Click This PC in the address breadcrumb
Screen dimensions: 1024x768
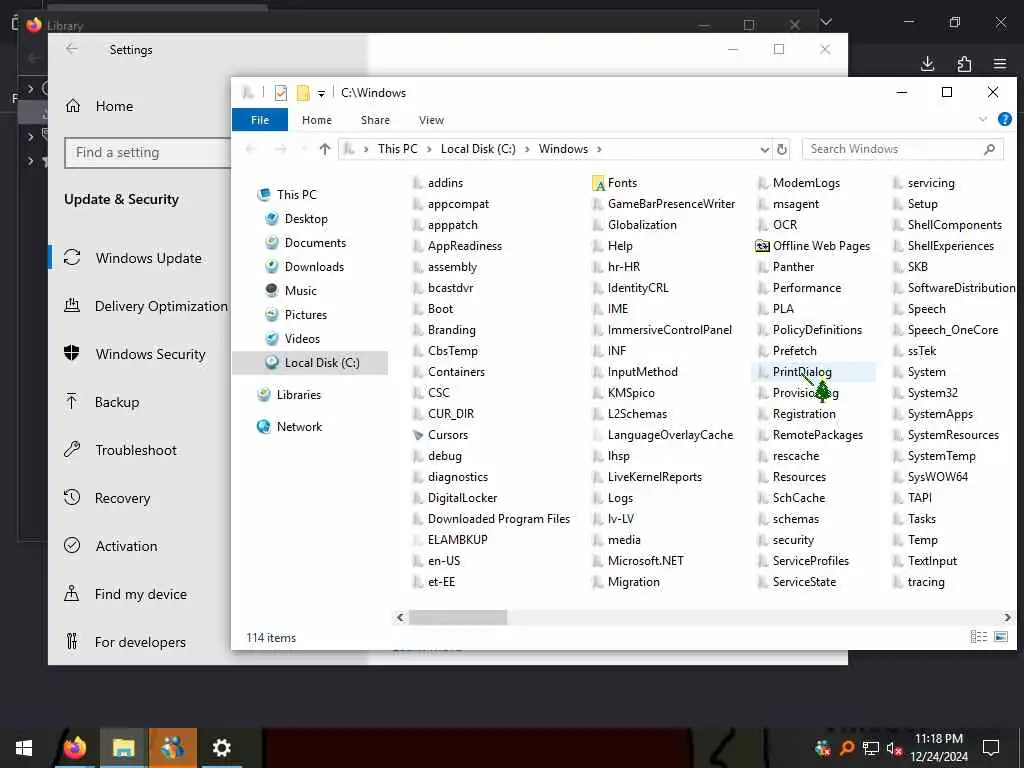coord(397,149)
